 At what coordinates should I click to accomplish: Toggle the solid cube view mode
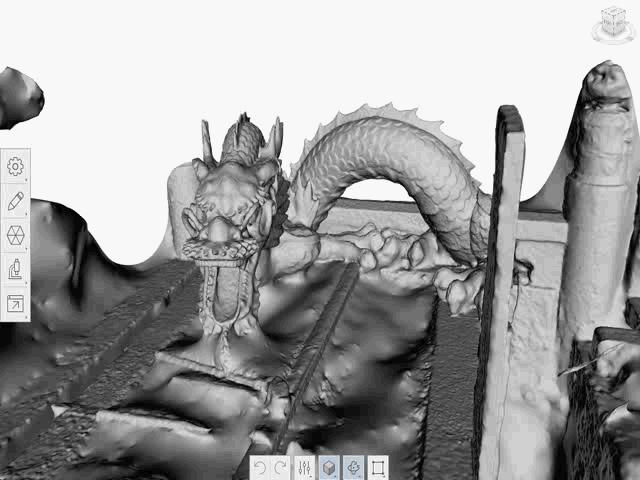(329, 468)
